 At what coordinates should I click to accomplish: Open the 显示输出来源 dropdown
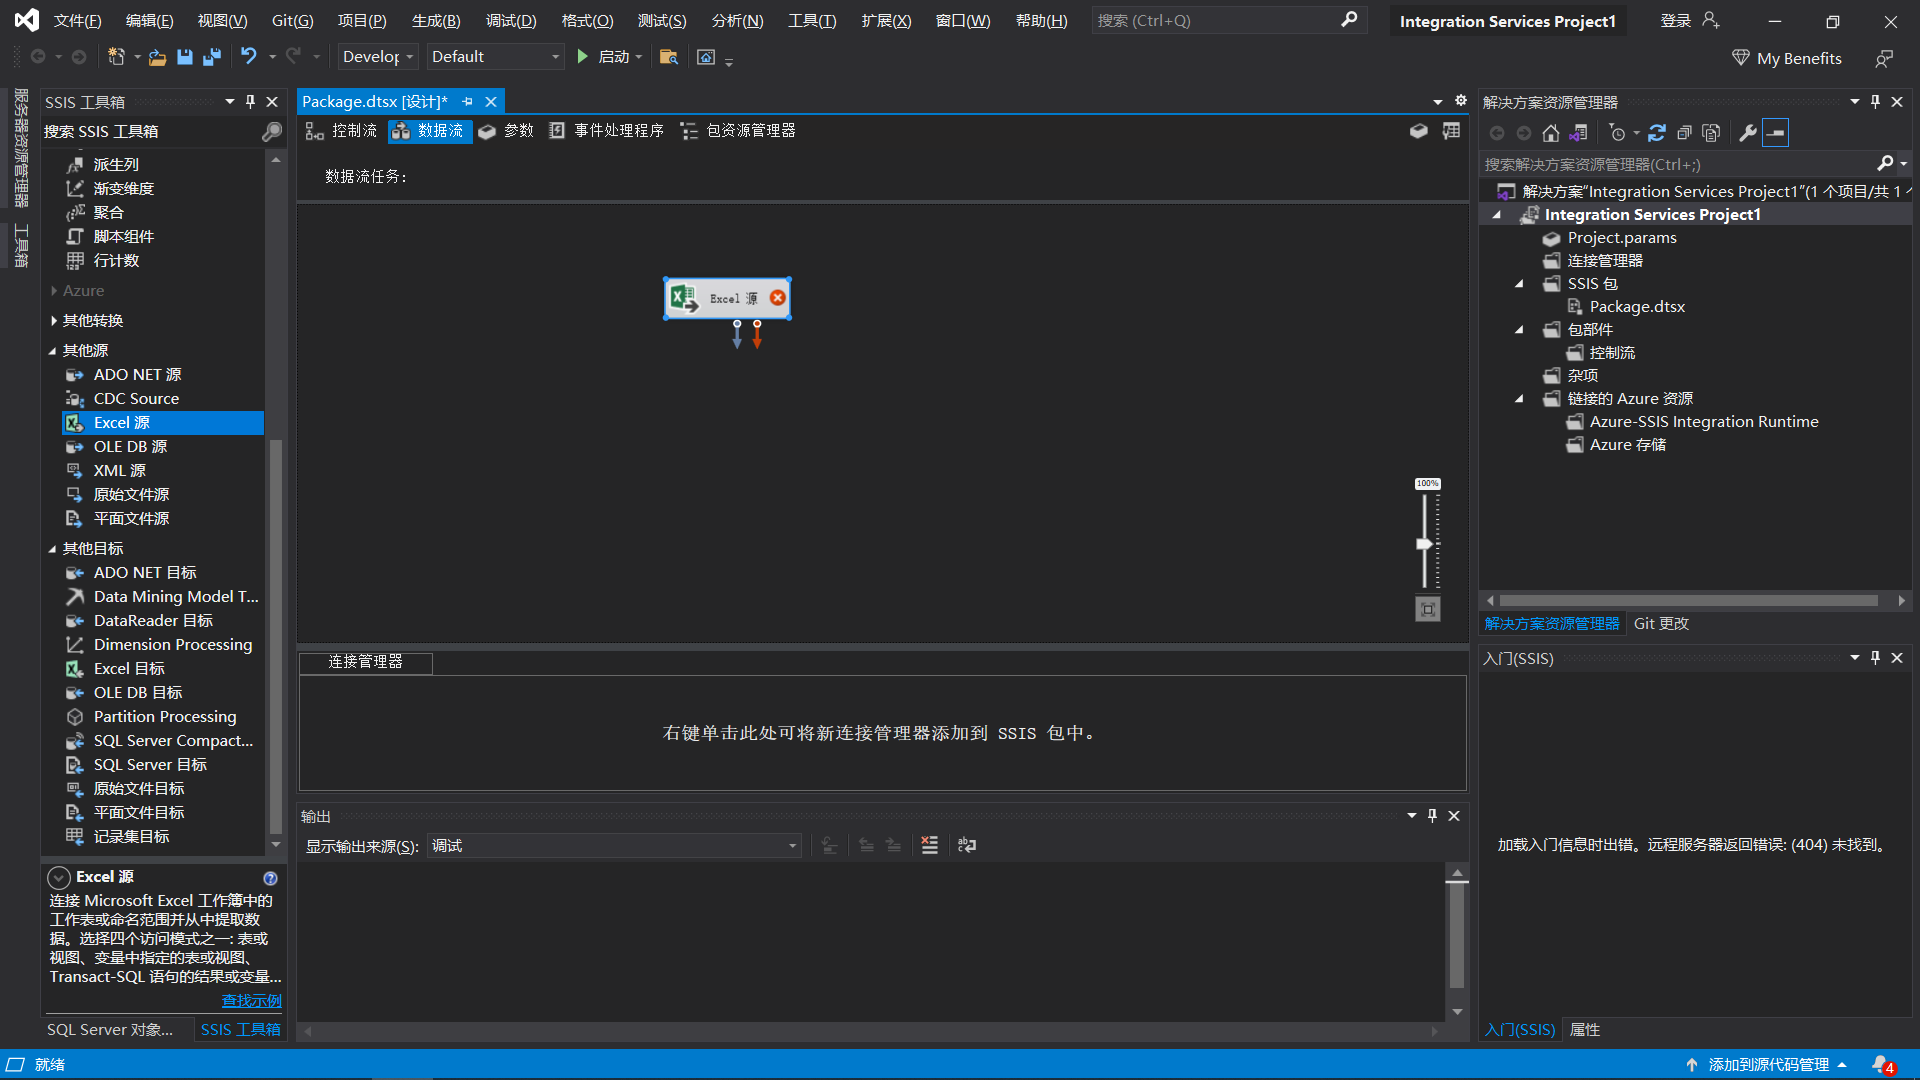(x=792, y=845)
